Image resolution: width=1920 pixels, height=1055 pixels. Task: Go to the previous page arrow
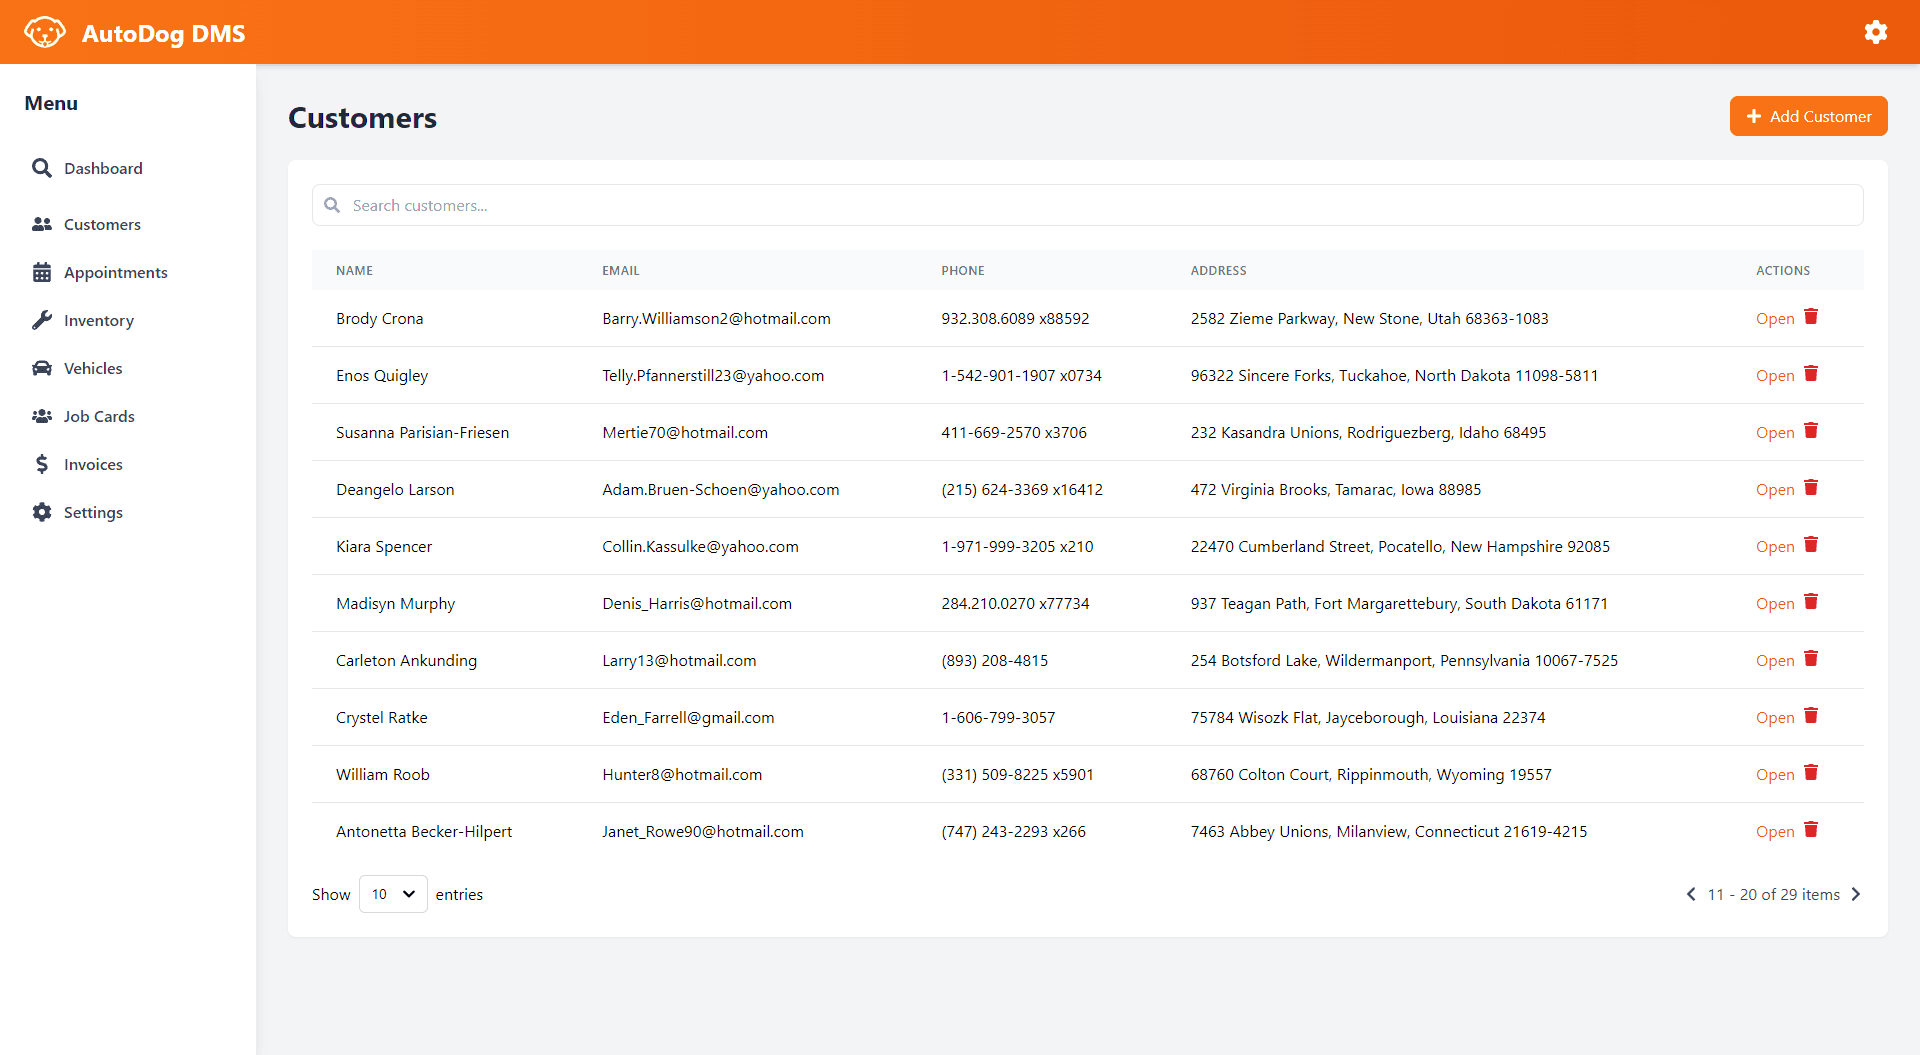tap(1691, 894)
